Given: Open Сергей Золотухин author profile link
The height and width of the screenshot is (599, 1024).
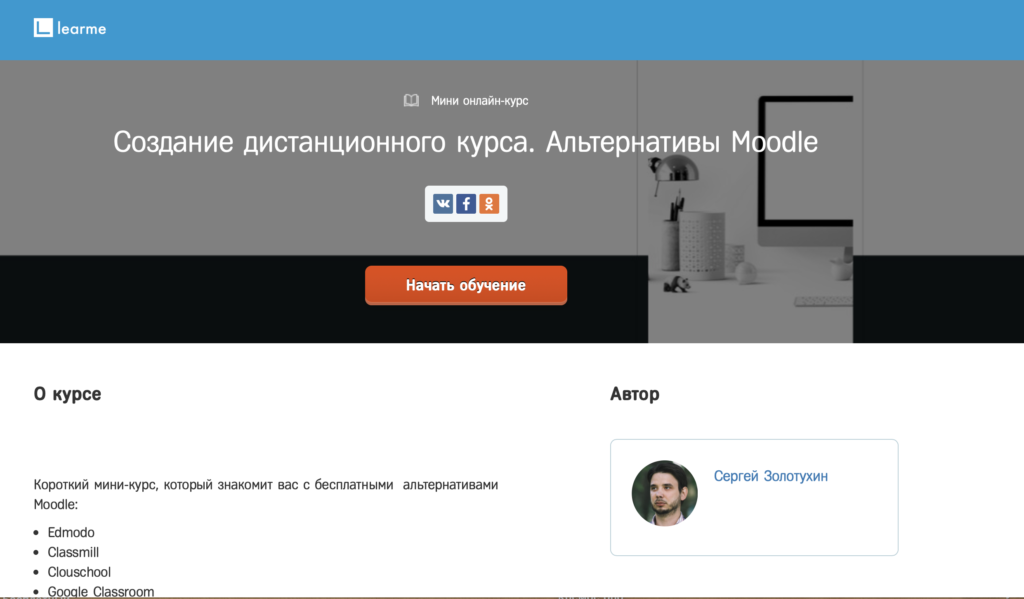Looking at the screenshot, I should [x=770, y=476].
